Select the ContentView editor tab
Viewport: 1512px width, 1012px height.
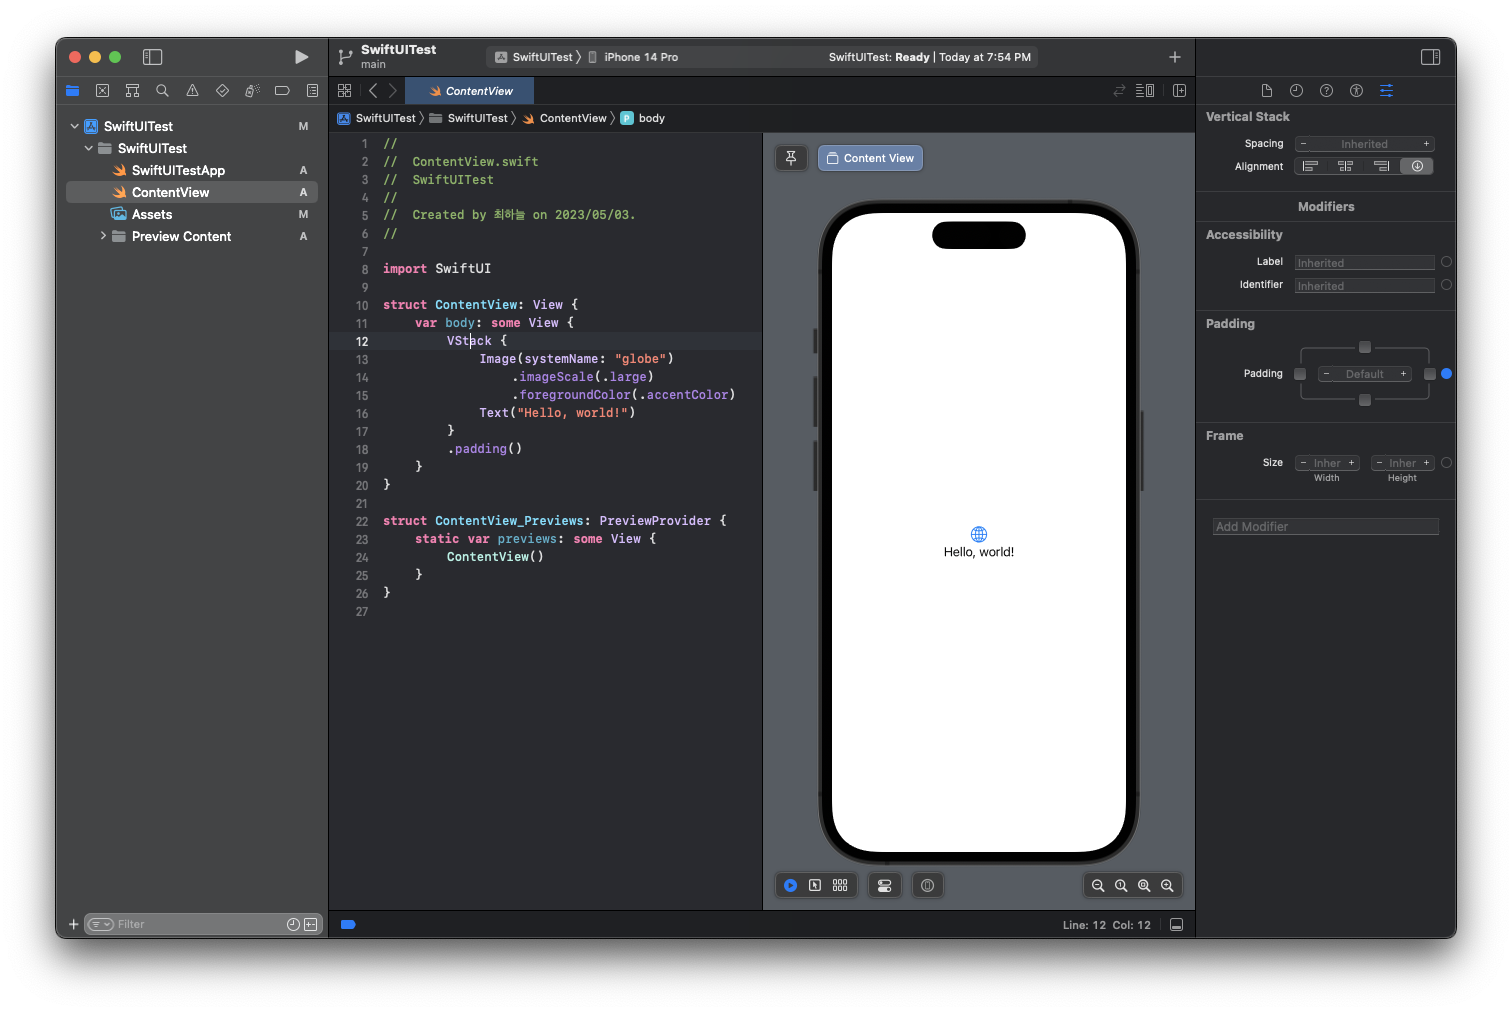(x=470, y=91)
